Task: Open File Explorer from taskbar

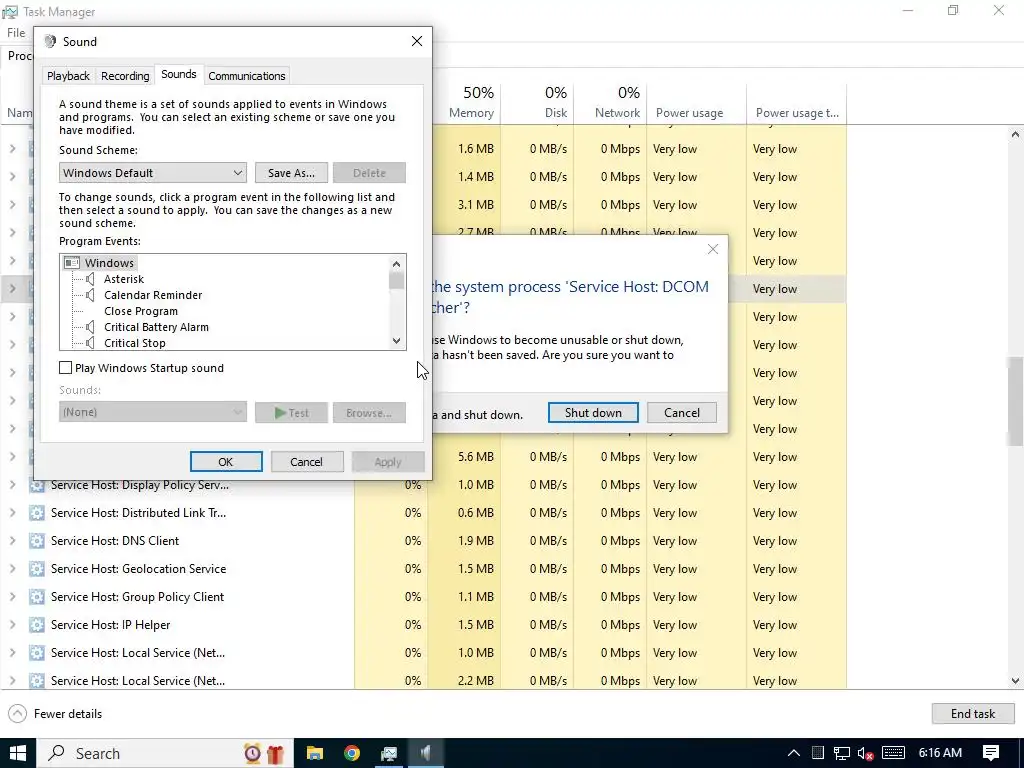Action: click(315, 753)
